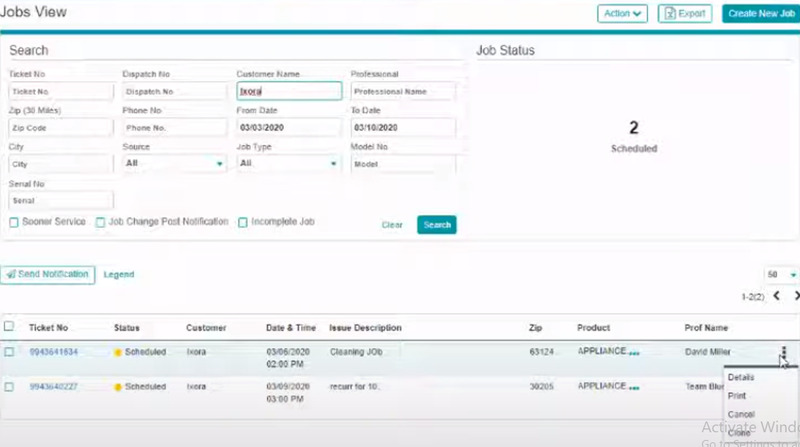Open the Source dropdown
Screen dimensions: 800x447
174,163
